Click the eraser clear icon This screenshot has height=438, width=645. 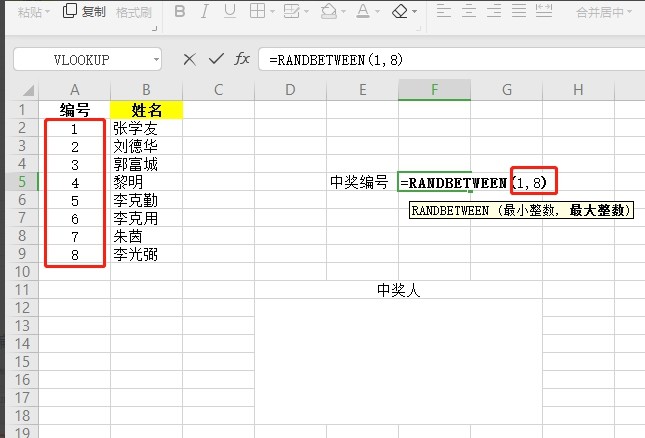coord(400,12)
